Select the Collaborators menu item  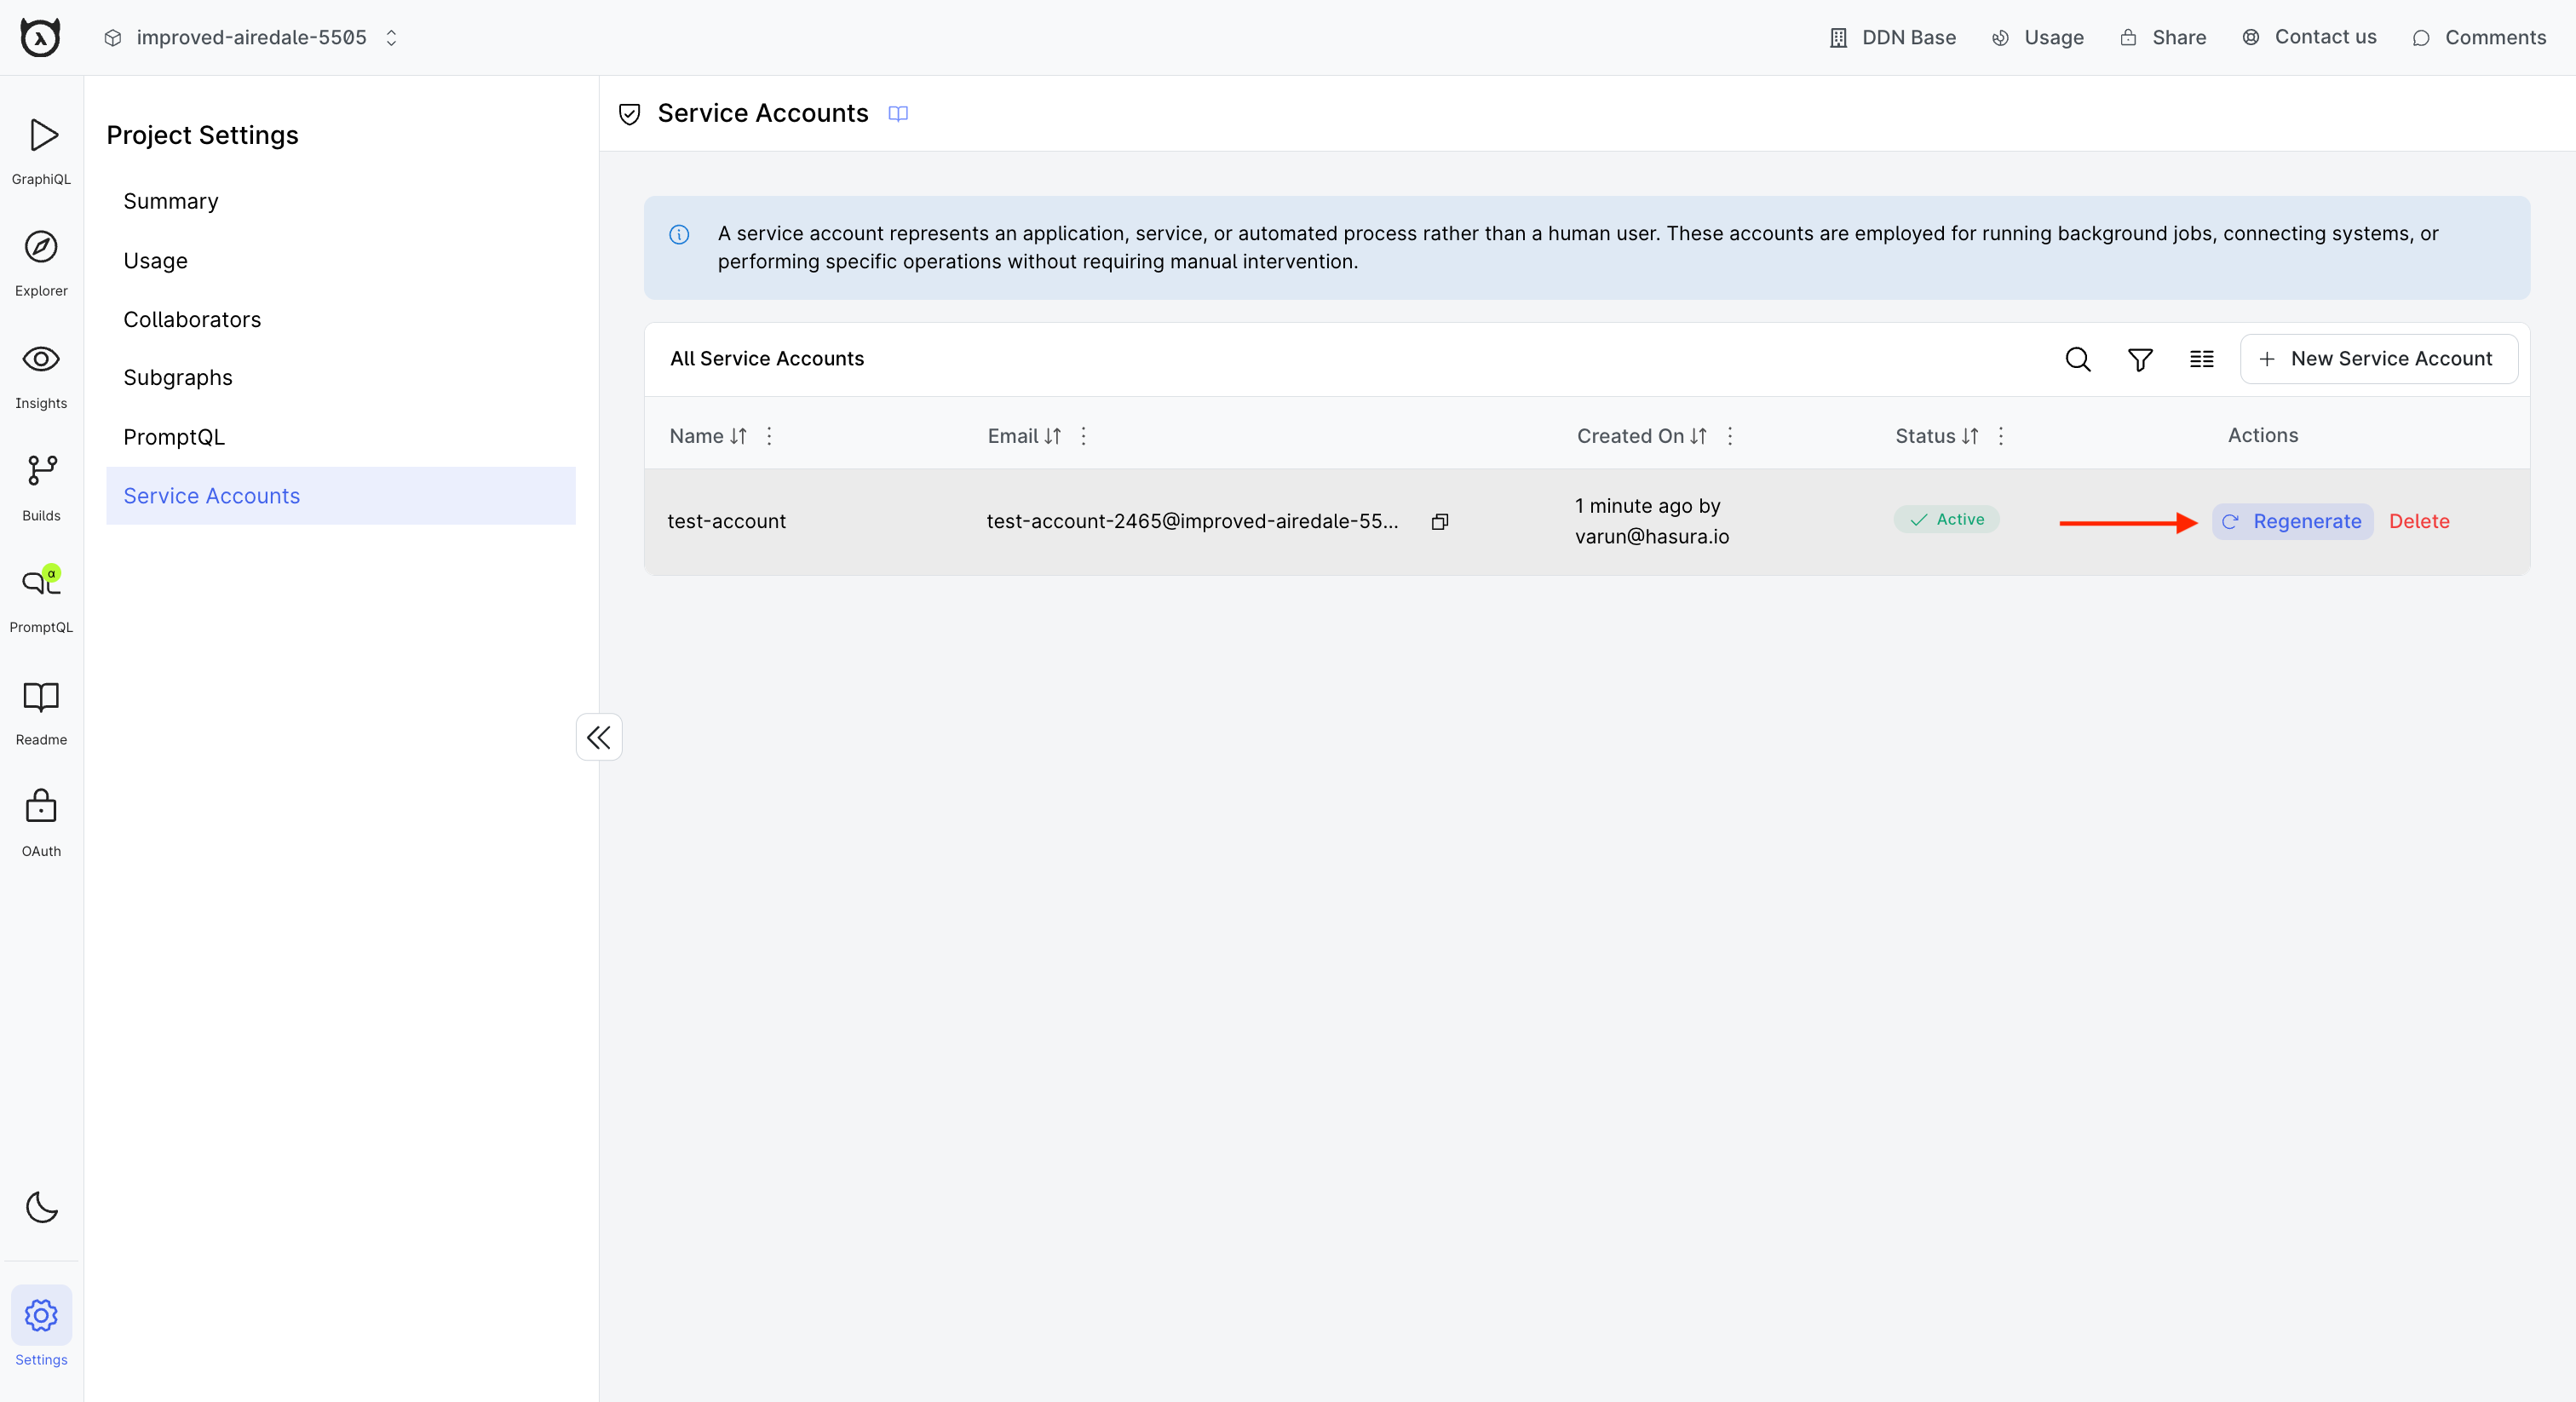click(192, 319)
